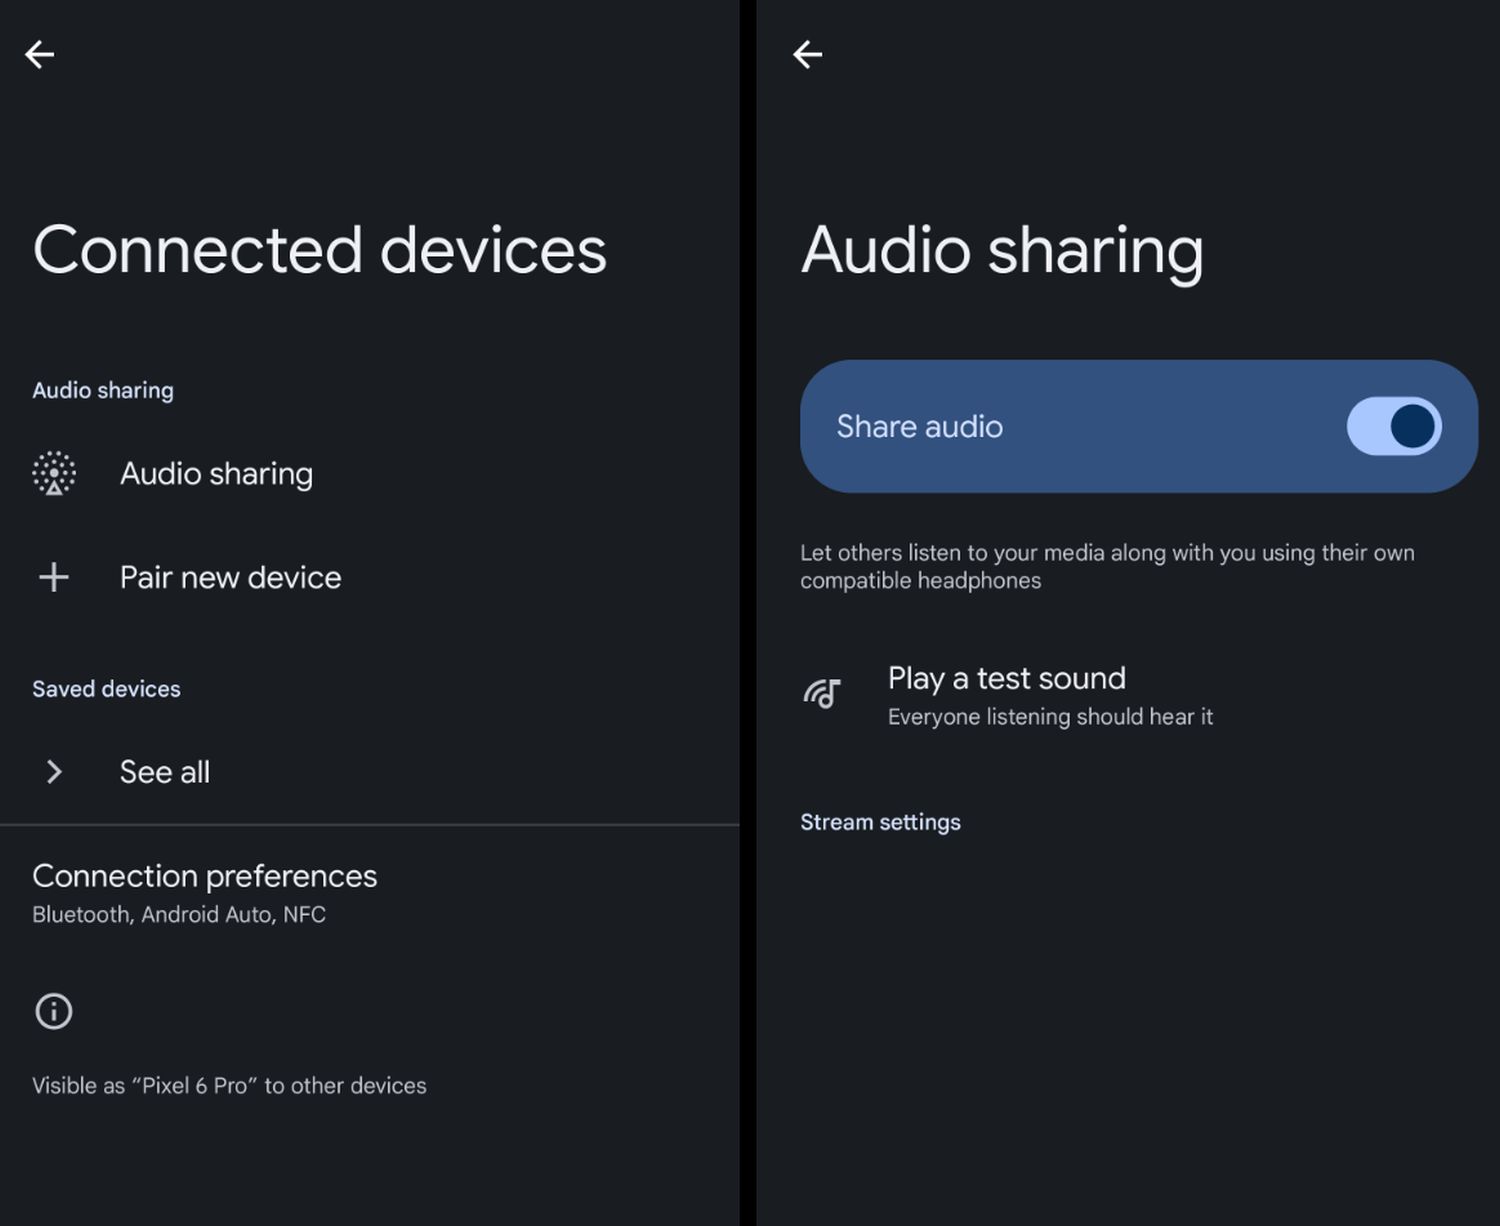Go back from the Connected devices screen
The width and height of the screenshot is (1500, 1226).
(40, 54)
